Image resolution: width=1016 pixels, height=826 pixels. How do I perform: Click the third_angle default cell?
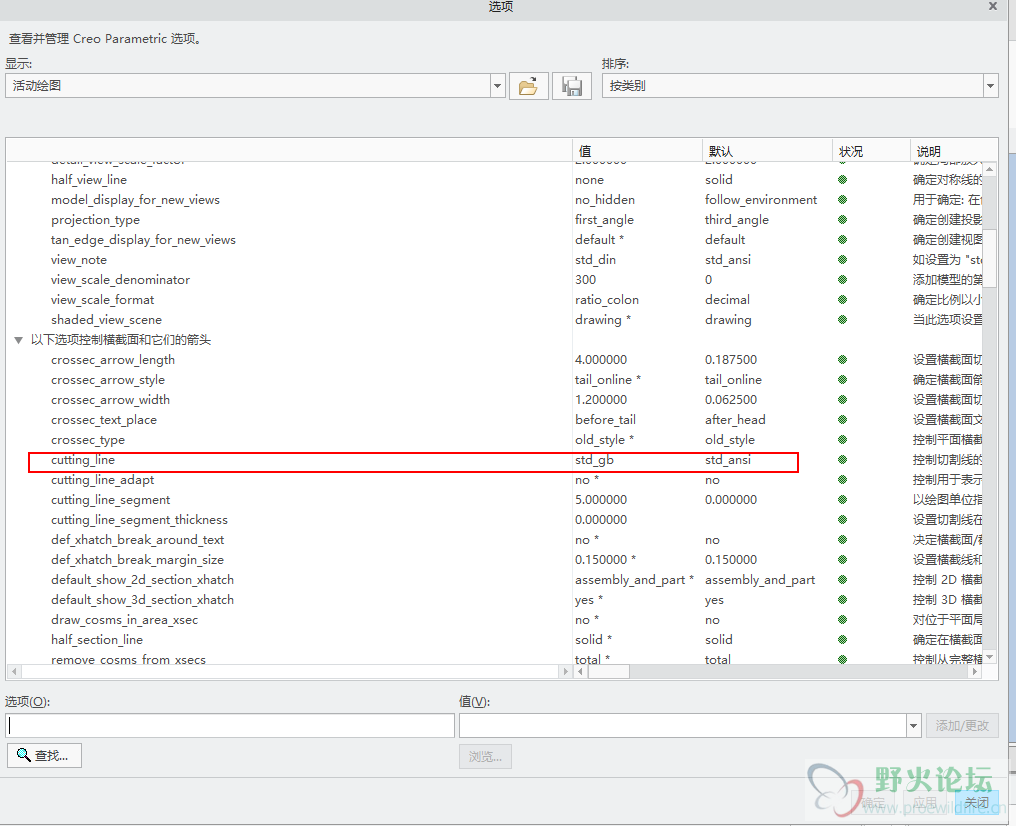(737, 220)
